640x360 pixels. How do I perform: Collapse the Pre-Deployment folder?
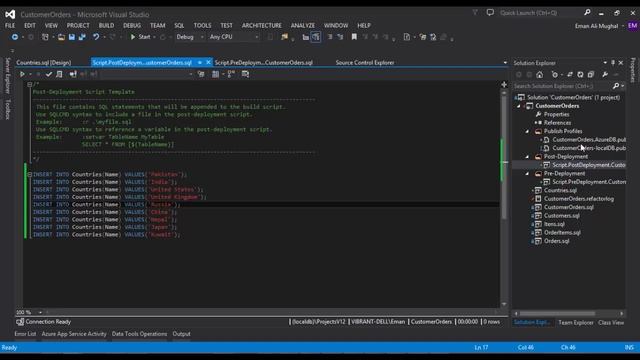pyautogui.click(x=527, y=174)
